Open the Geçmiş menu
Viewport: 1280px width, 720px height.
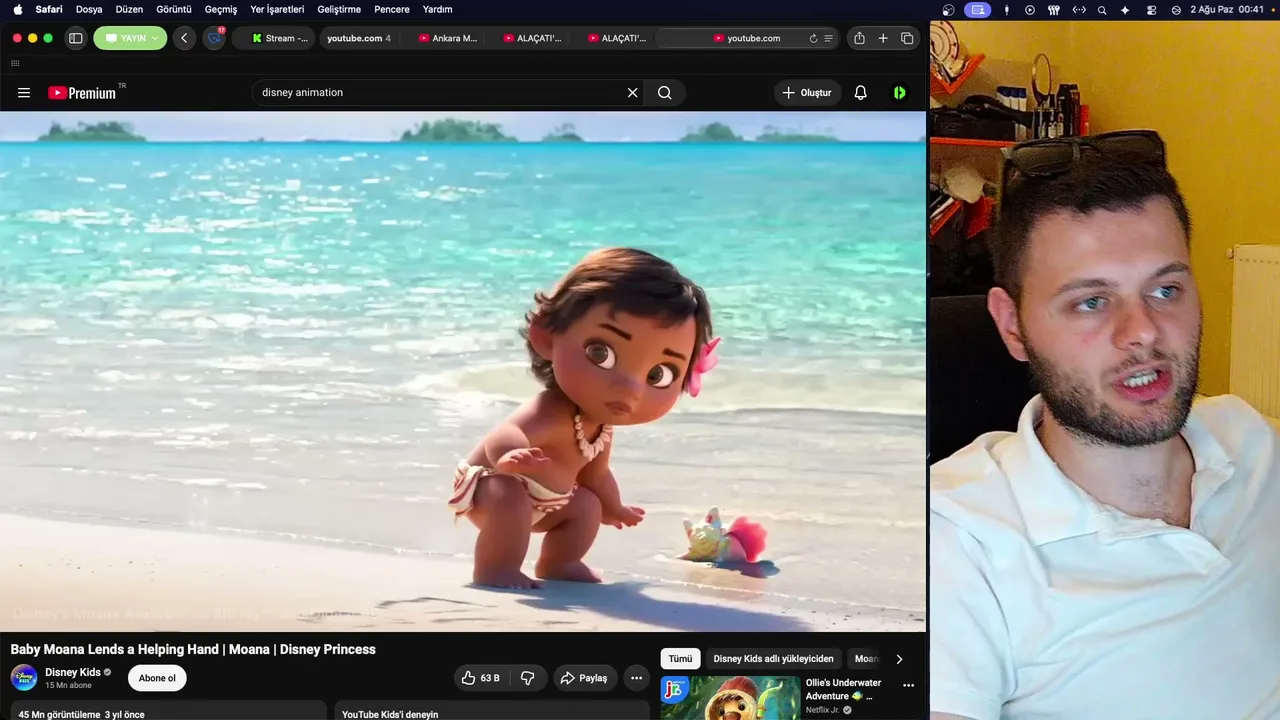tap(221, 9)
